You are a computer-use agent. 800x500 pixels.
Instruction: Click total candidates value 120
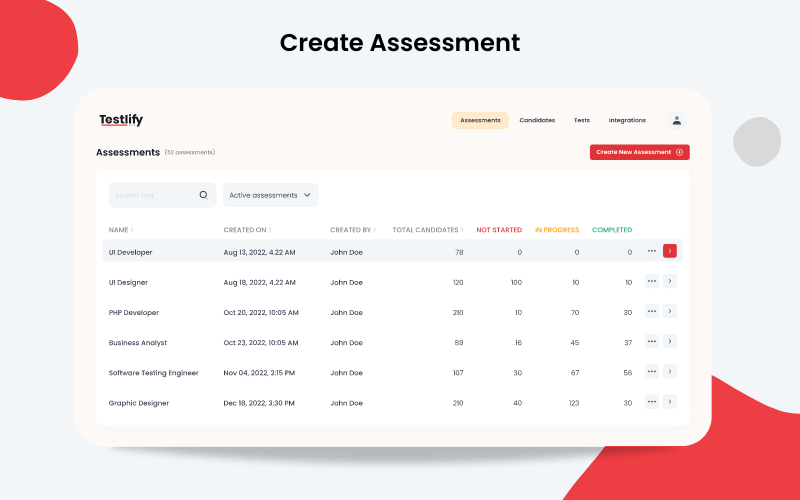(x=458, y=282)
